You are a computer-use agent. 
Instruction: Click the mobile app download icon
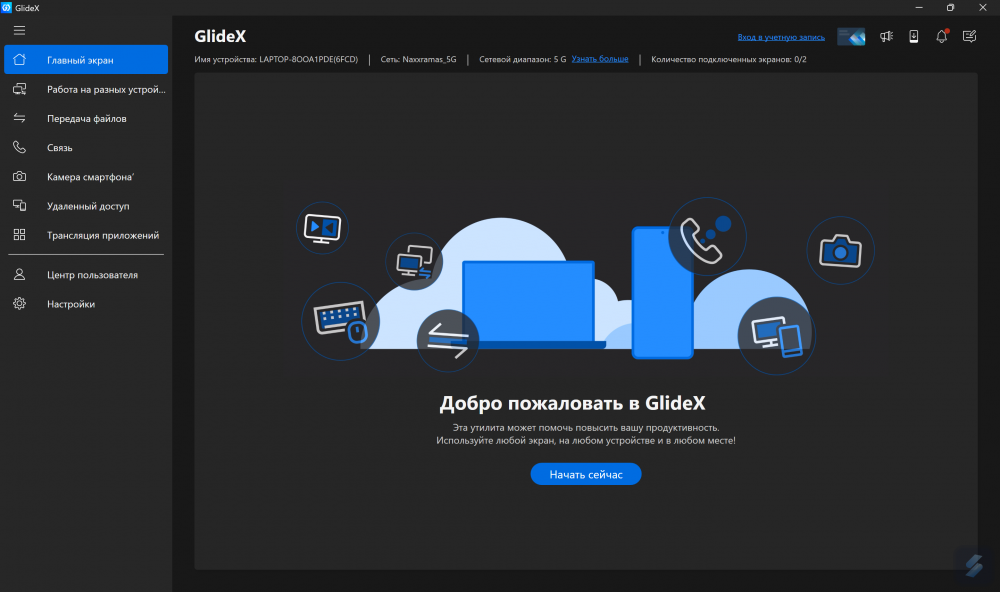[914, 36]
